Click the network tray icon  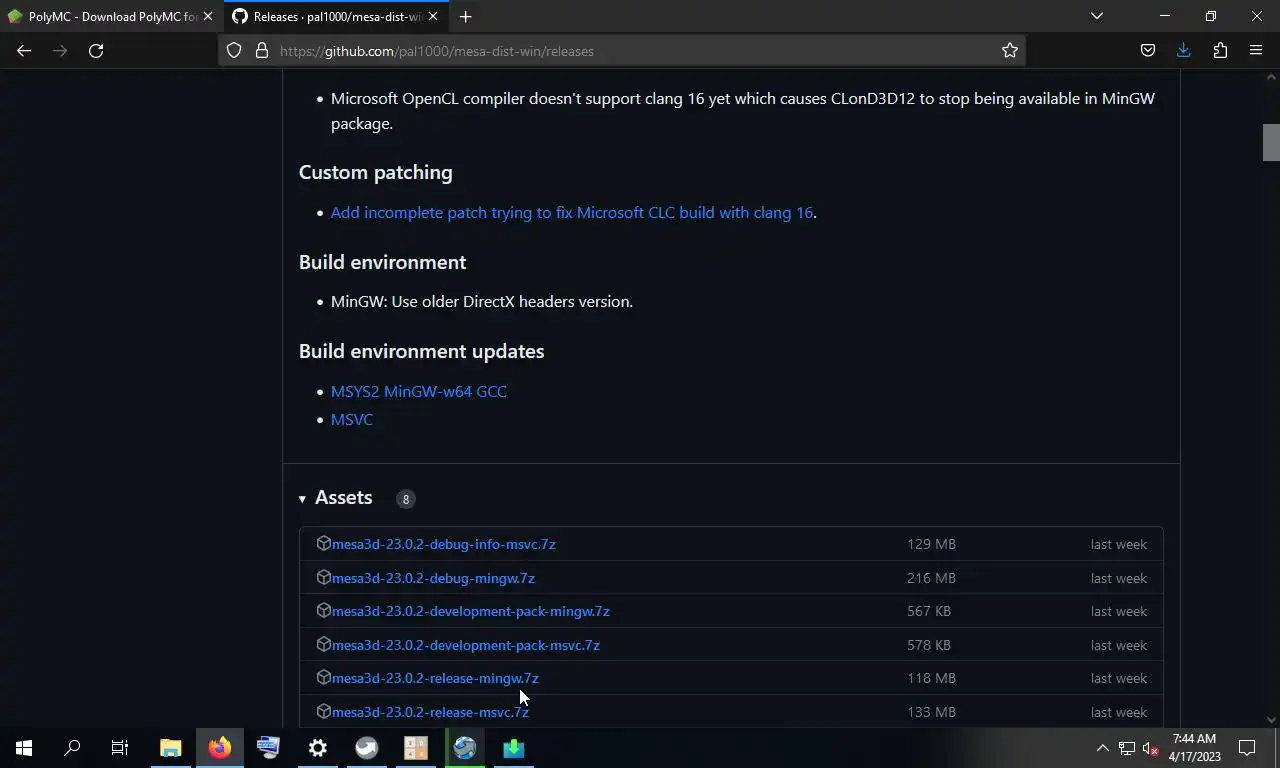[x=1126, y=748]
